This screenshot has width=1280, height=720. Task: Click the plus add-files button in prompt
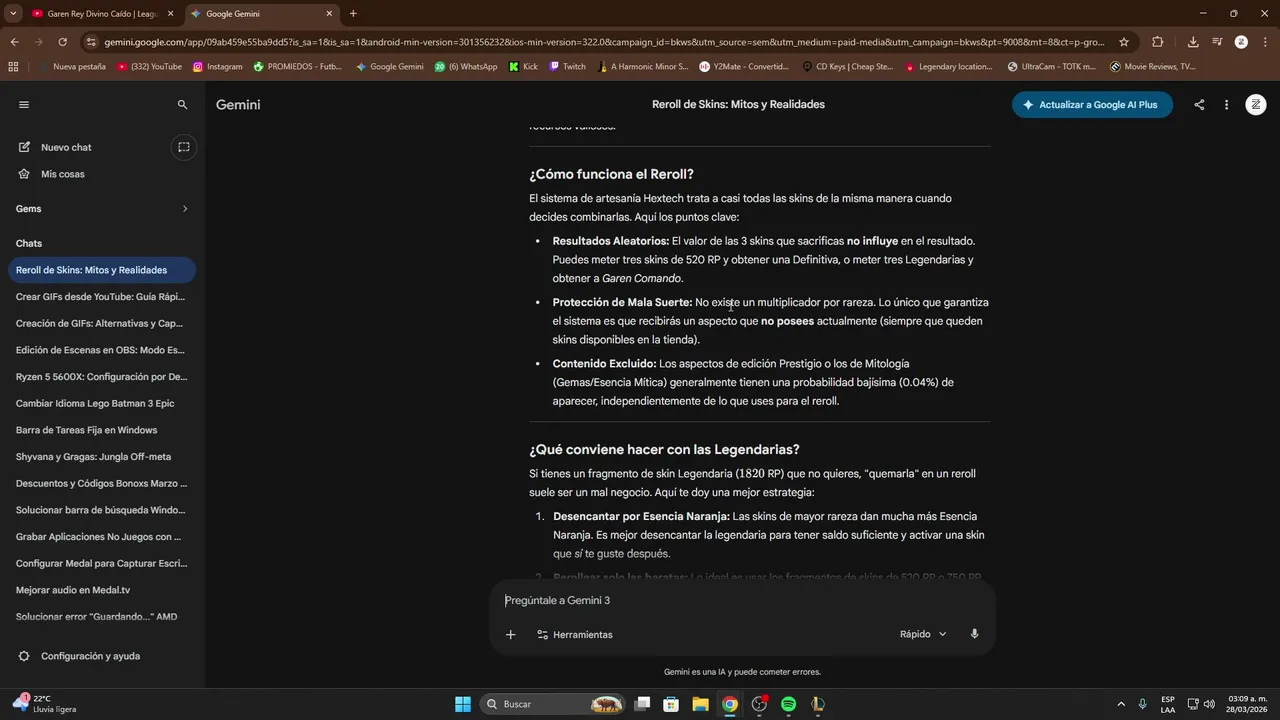[x=510, y=634]
